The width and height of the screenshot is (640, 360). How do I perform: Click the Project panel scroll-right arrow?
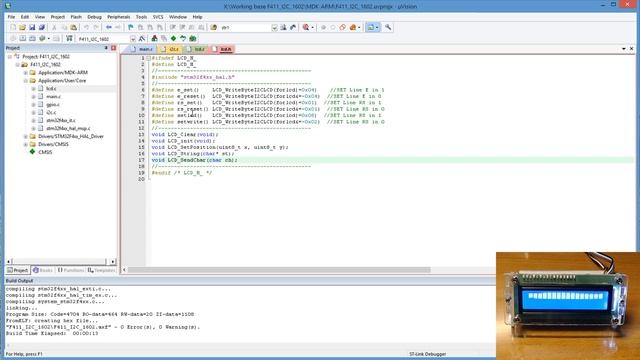pos(113,262)
